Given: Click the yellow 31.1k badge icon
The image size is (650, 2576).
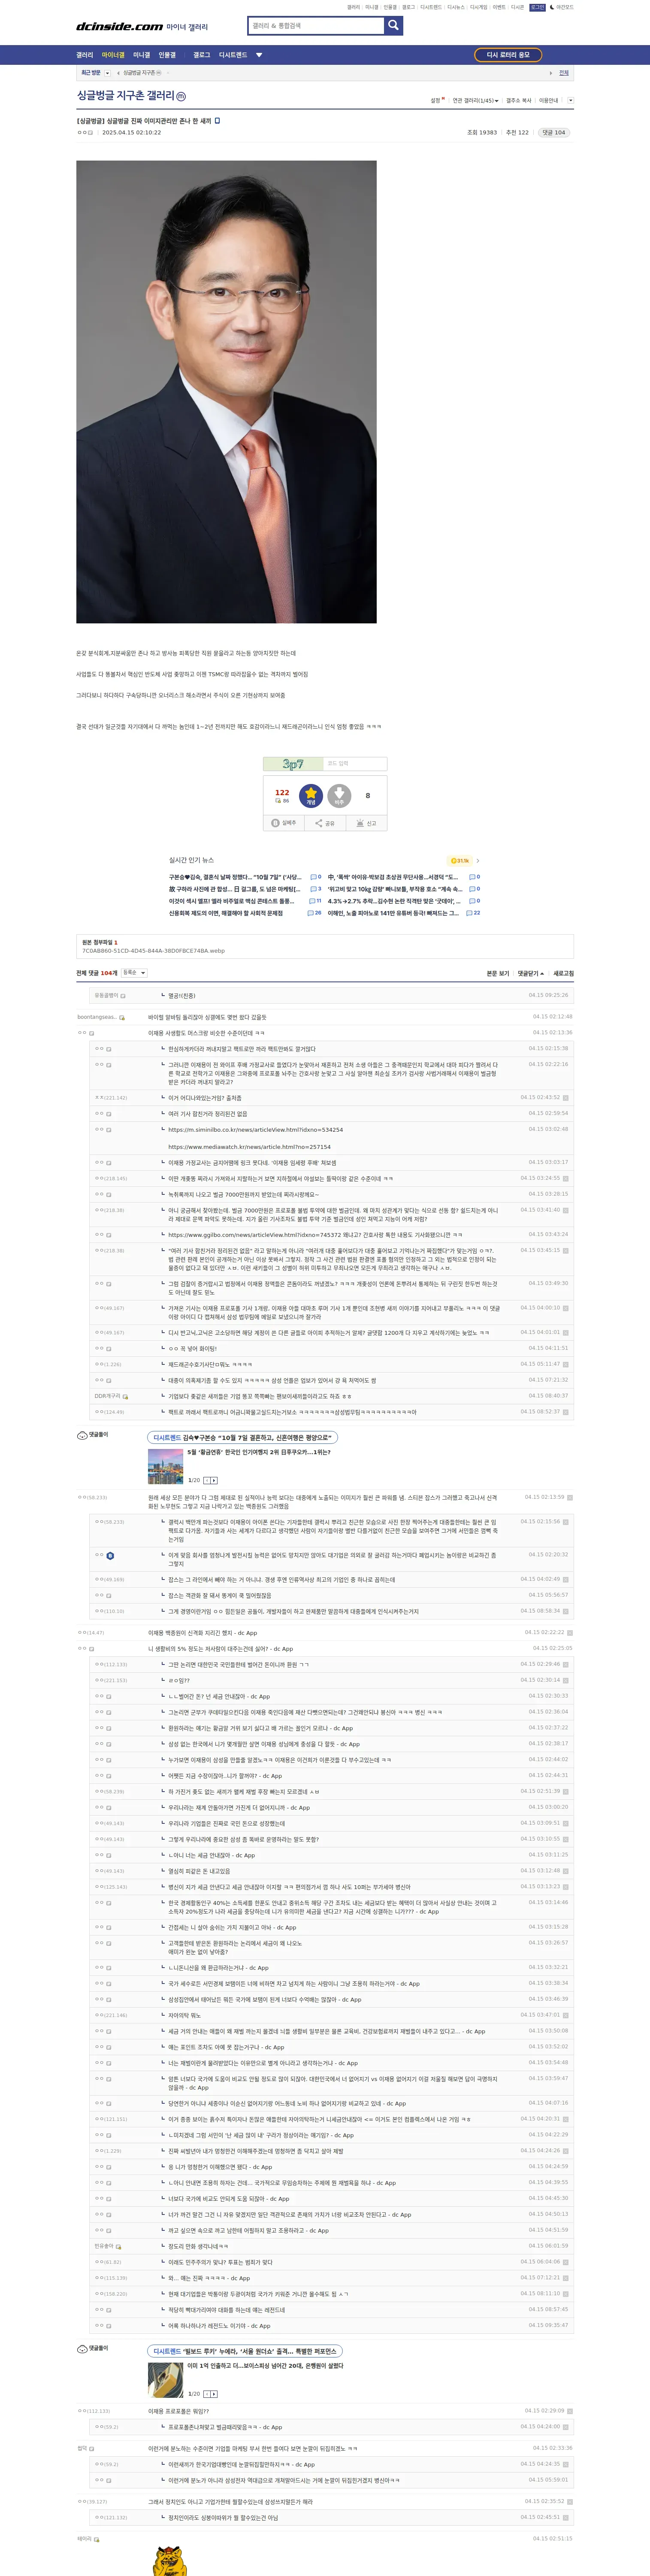Looking at the screenshot, I should (x=460, y=860).
